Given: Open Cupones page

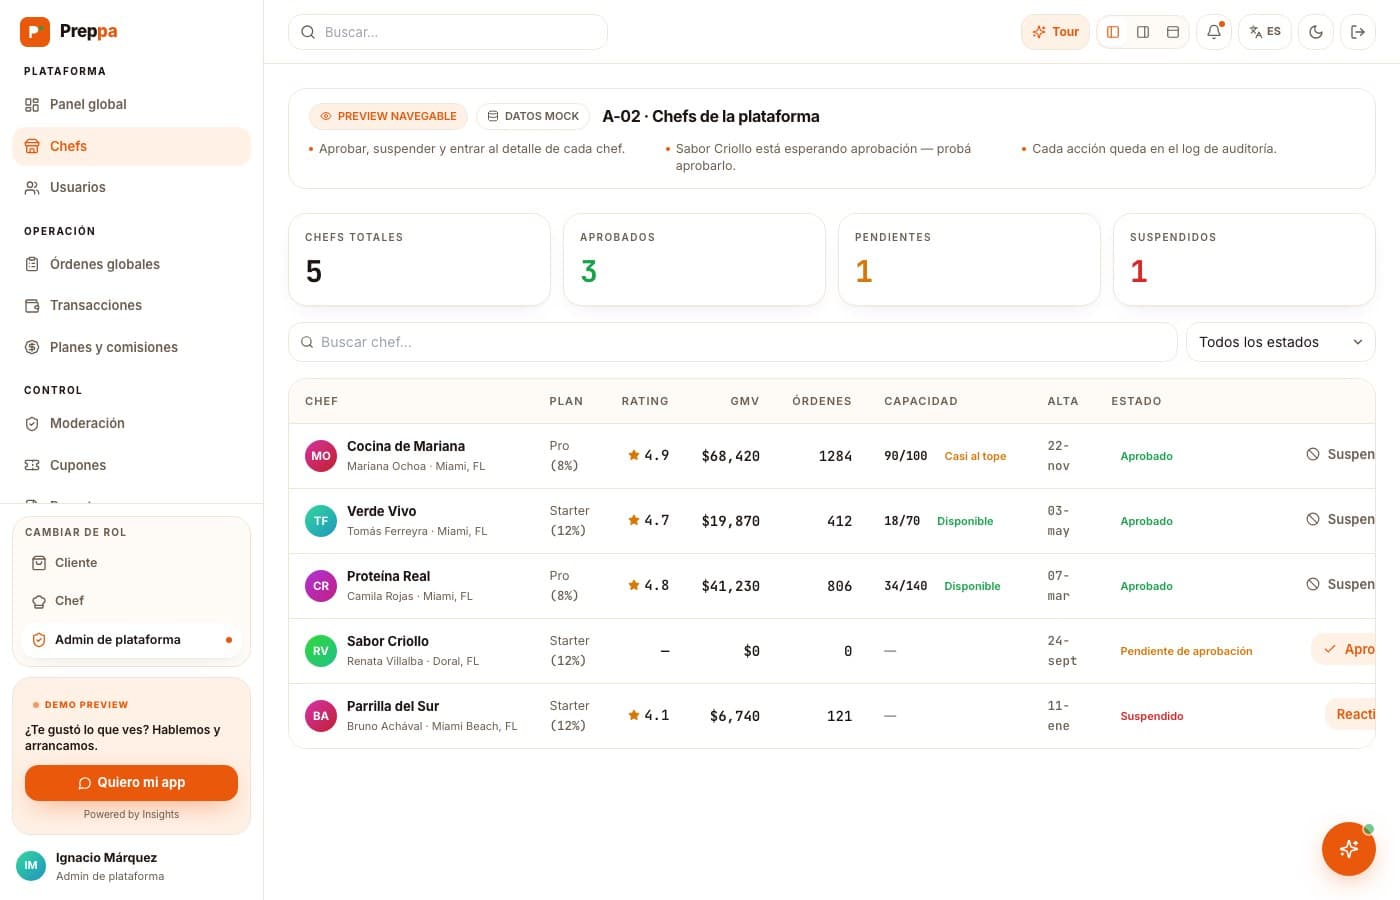Looking at the screenshot, I should pyautogui.click(x=131, y=465).
